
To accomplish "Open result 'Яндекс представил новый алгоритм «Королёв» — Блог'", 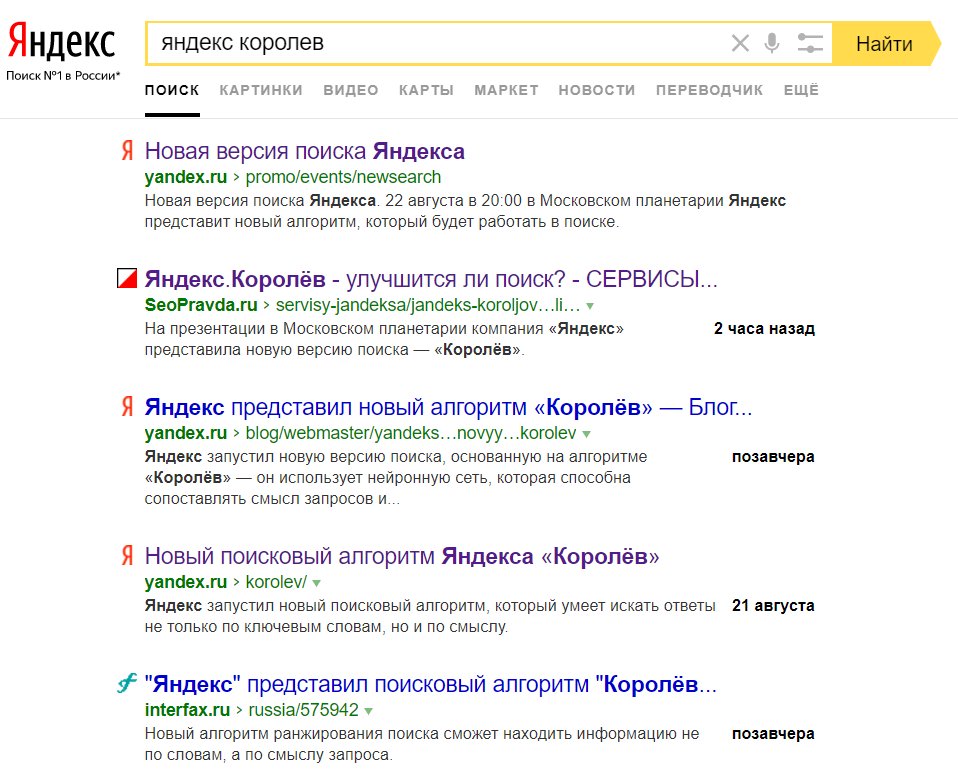I will click(448, 407).
